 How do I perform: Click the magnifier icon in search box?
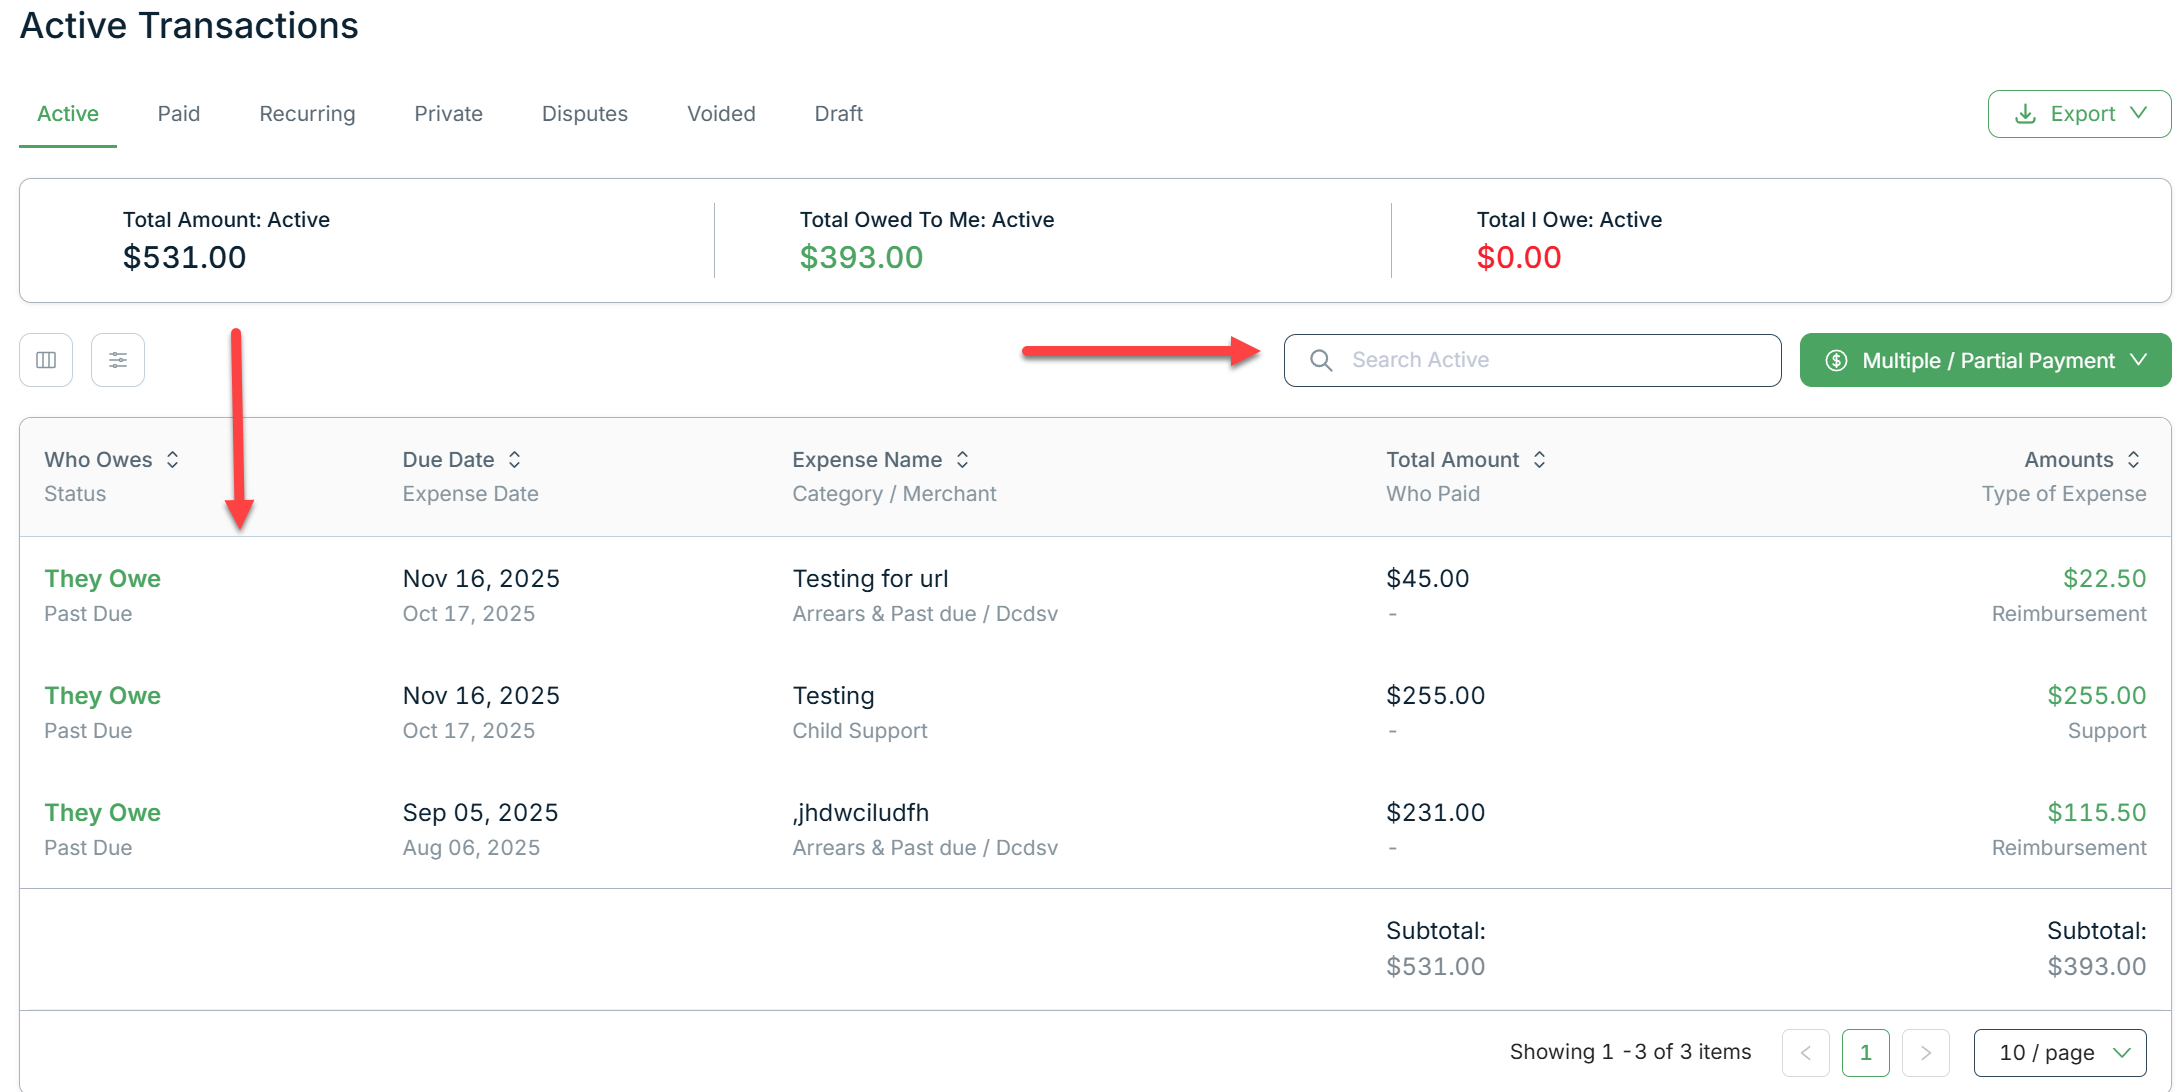click(x=1321, y=360)
